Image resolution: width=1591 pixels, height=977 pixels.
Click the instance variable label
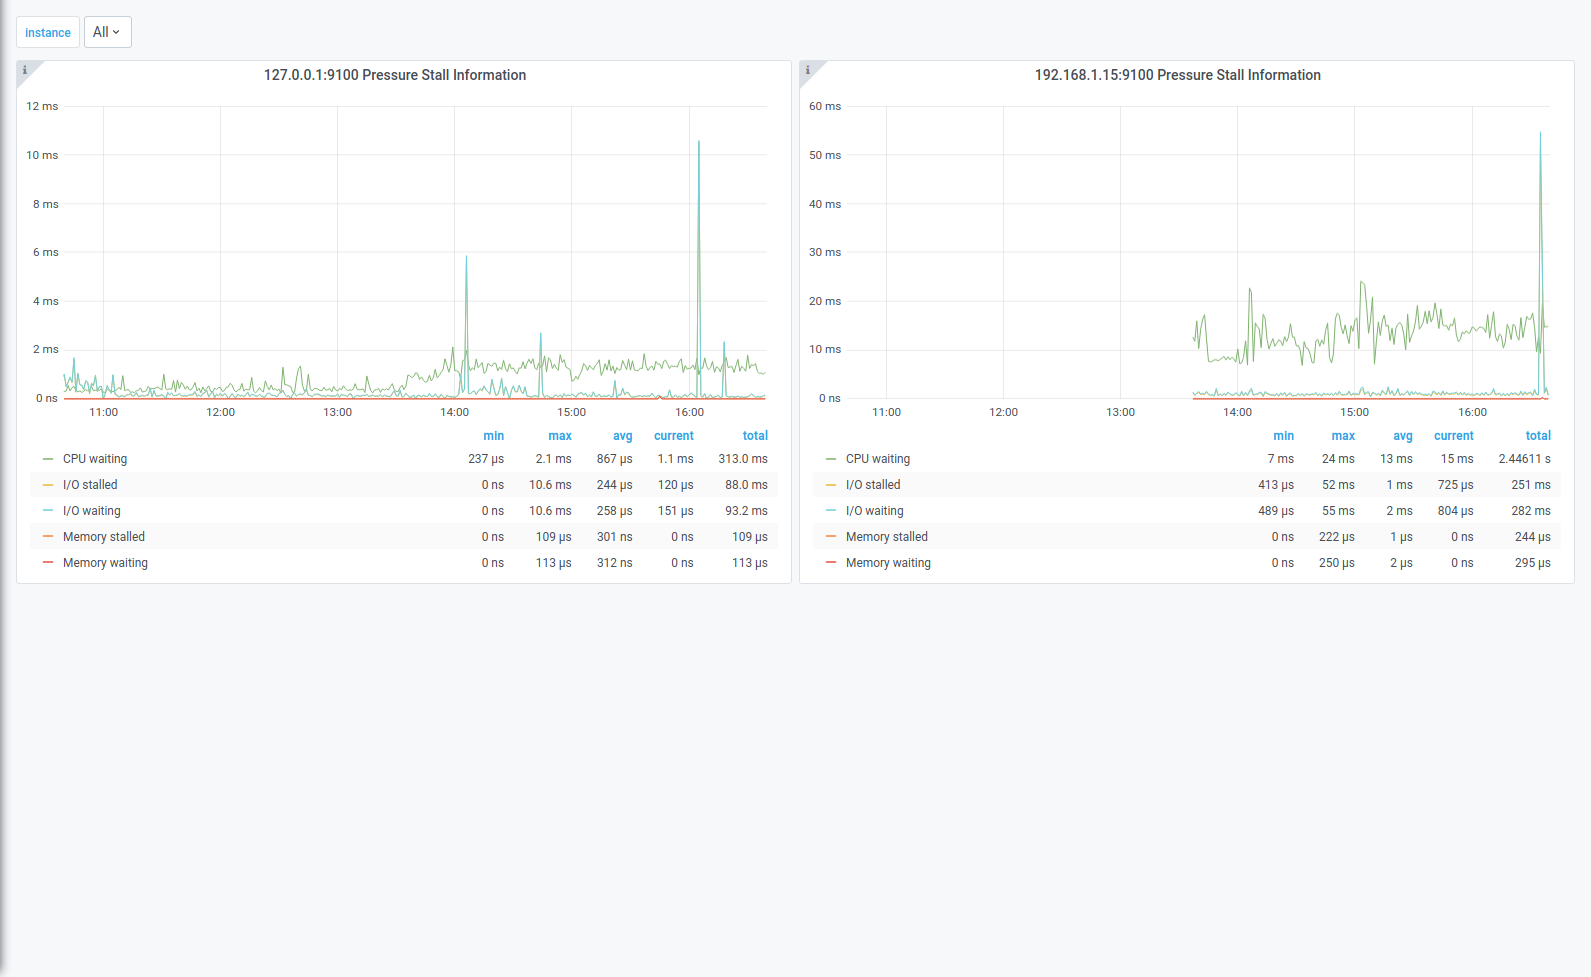[x=48, y=32]
